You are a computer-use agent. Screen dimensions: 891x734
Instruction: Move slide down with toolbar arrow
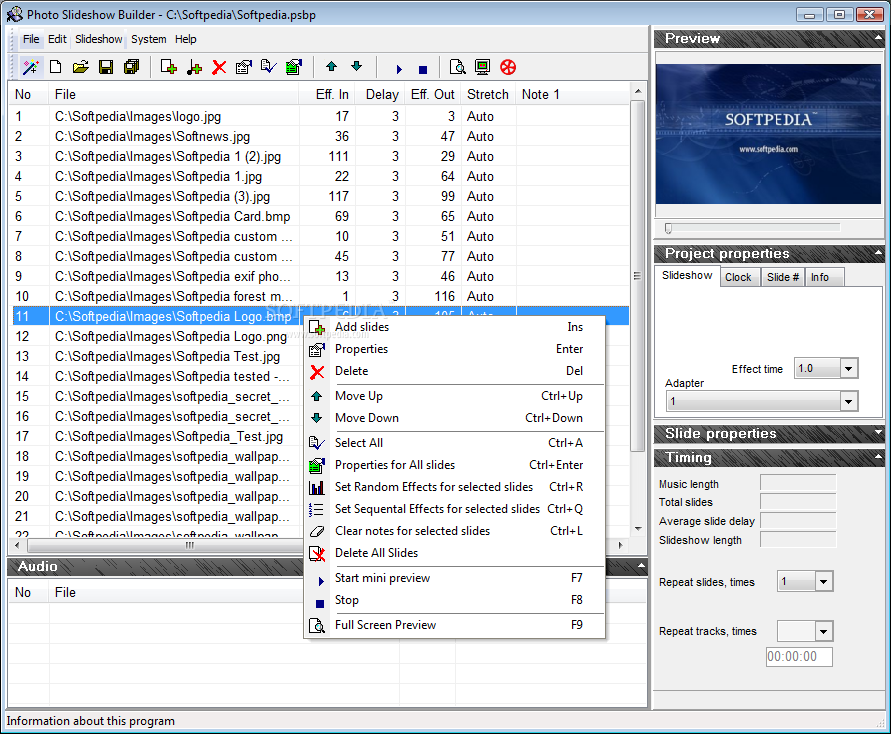356,66
